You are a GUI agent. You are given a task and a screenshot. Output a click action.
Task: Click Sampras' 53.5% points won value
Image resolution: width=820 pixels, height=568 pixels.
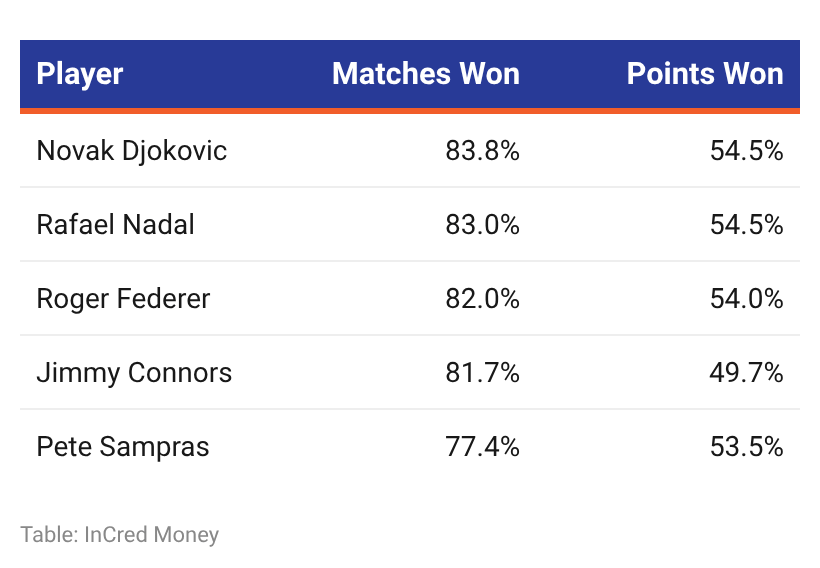point(746,447)
